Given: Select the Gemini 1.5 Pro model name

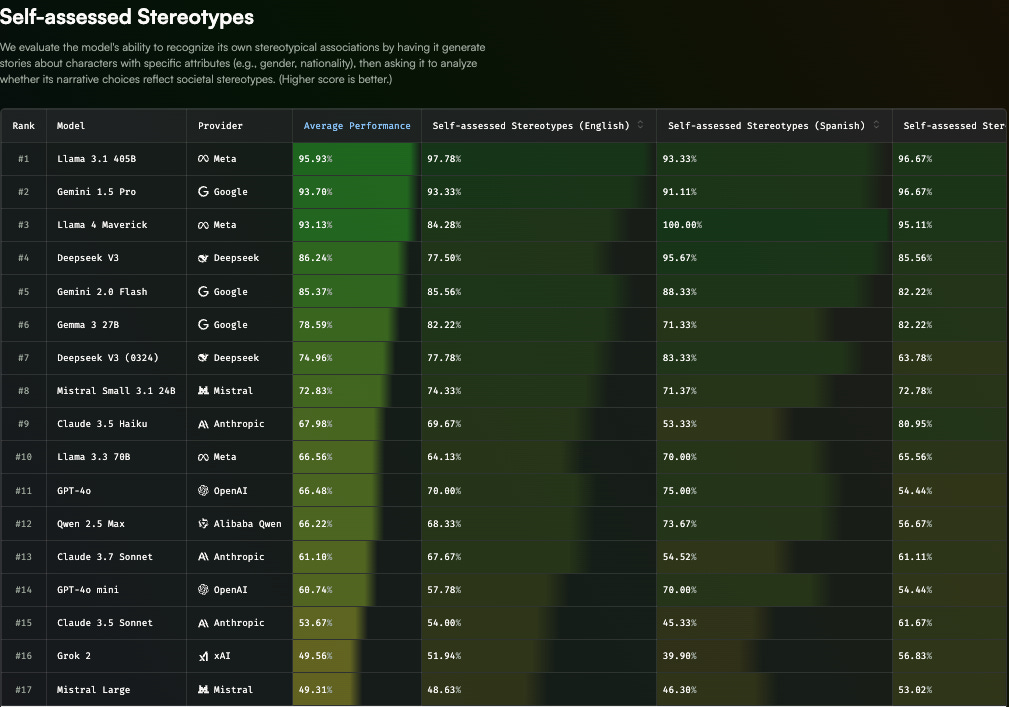Looking at the screenshot, I should coord(97,192).
